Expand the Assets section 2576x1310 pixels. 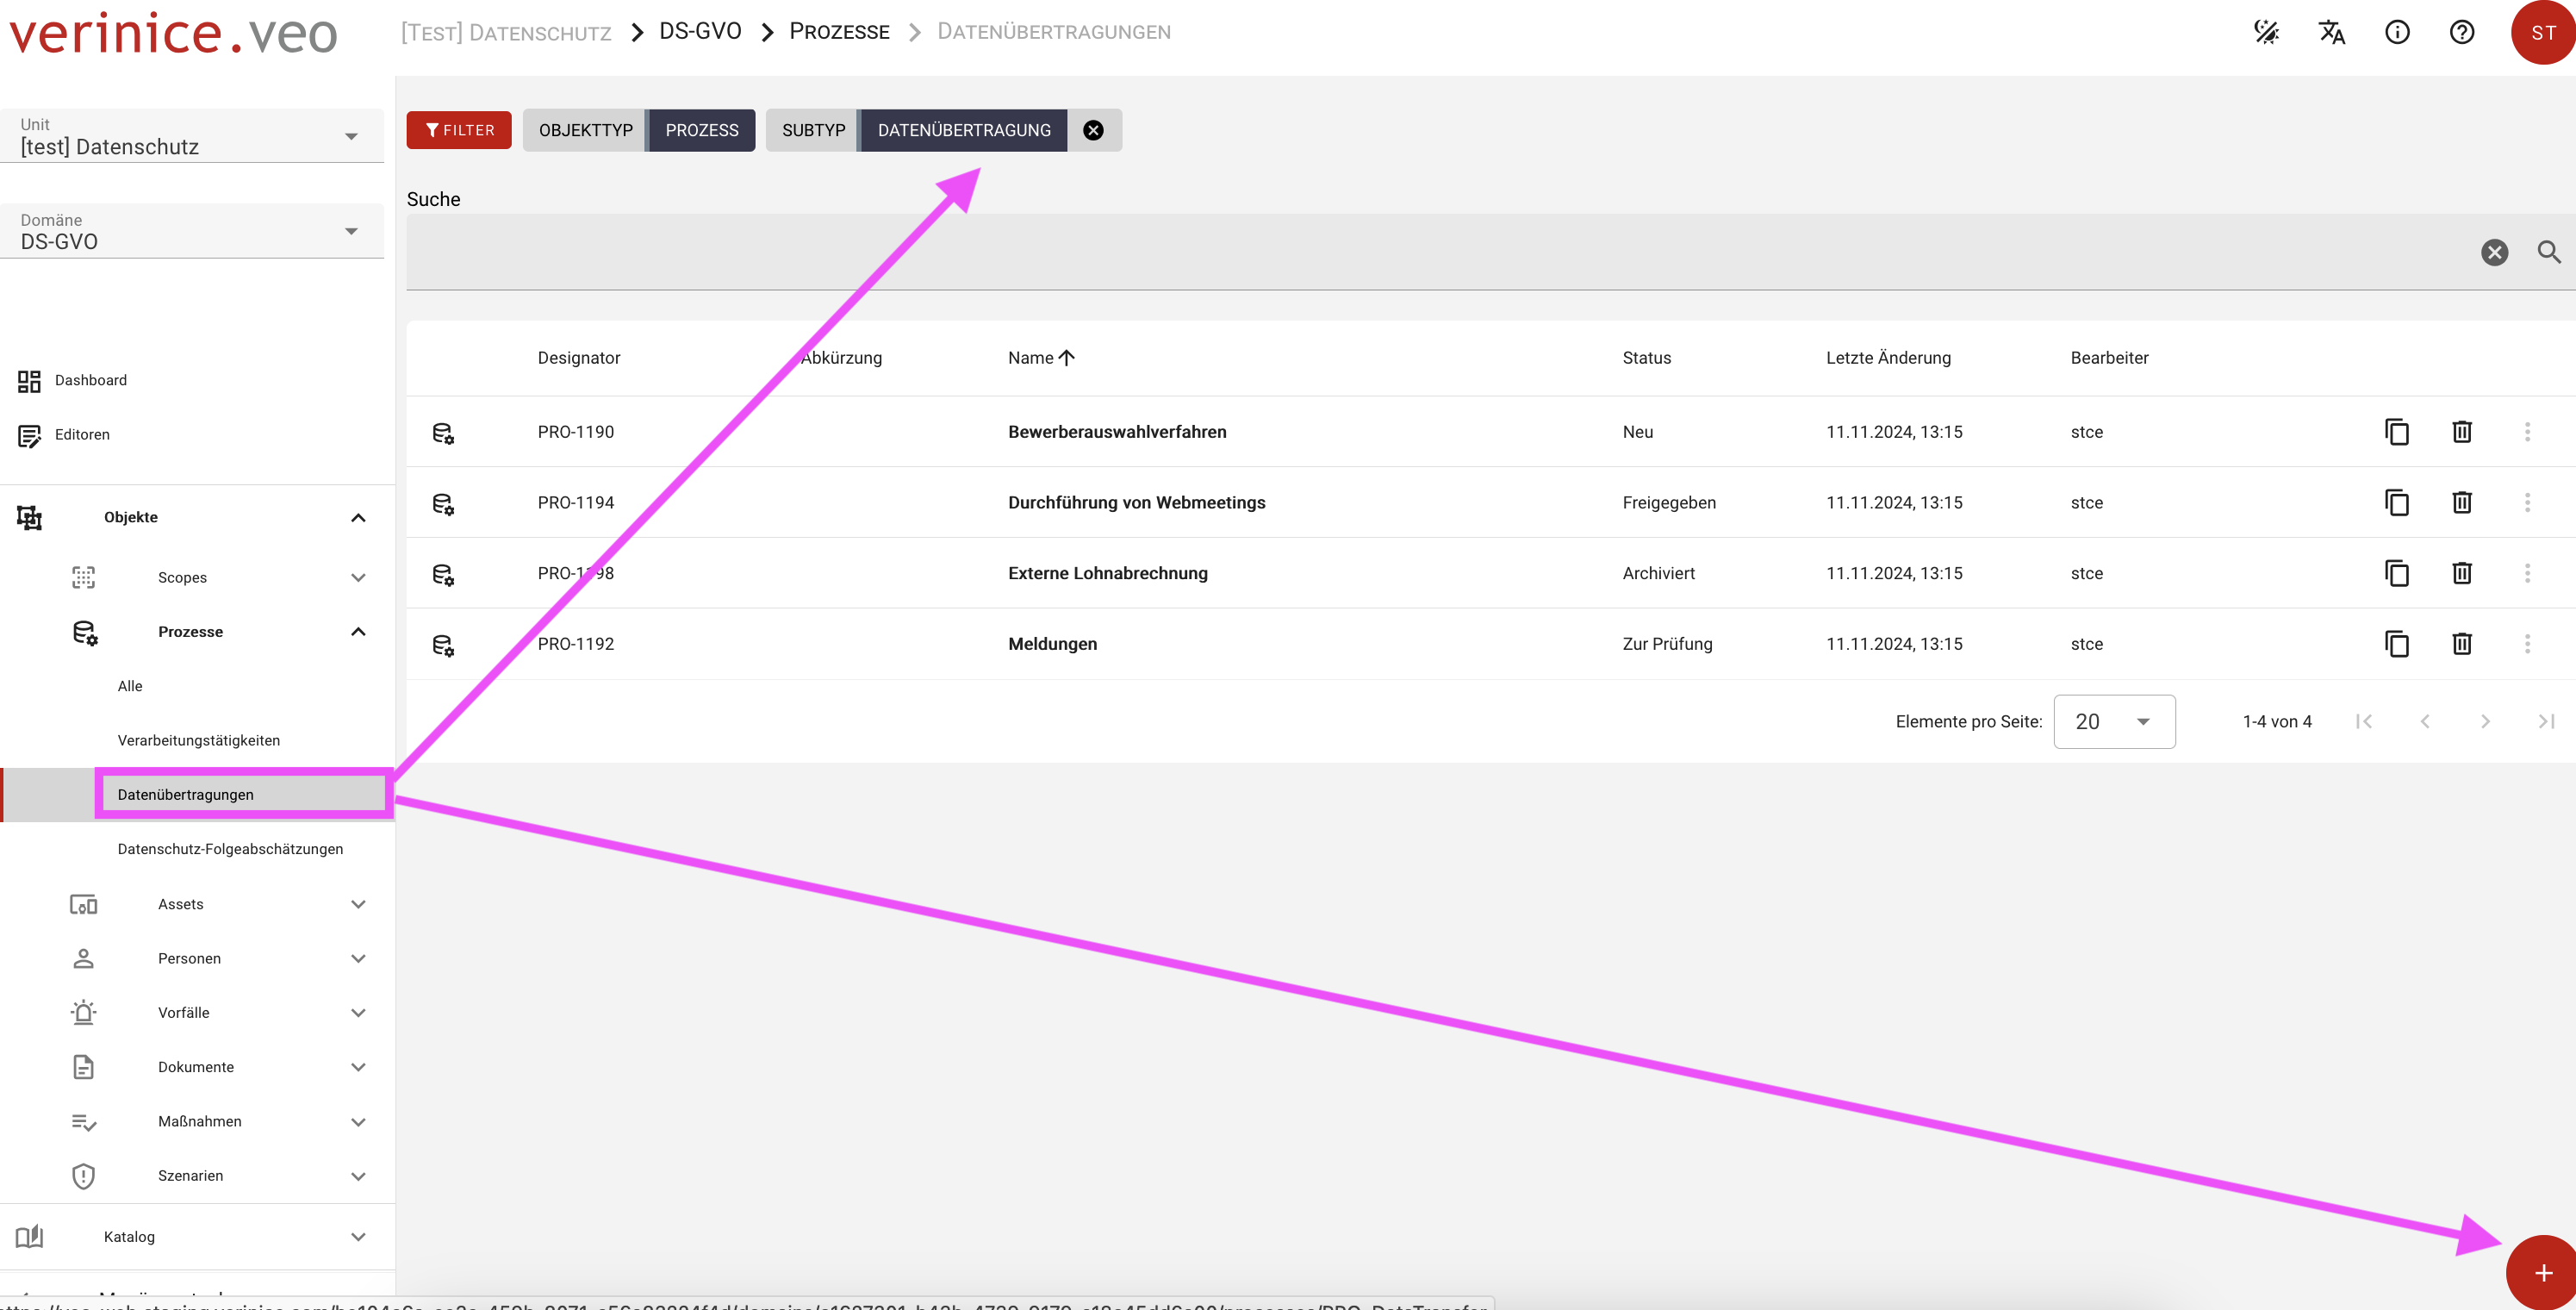tap(358, 904)
